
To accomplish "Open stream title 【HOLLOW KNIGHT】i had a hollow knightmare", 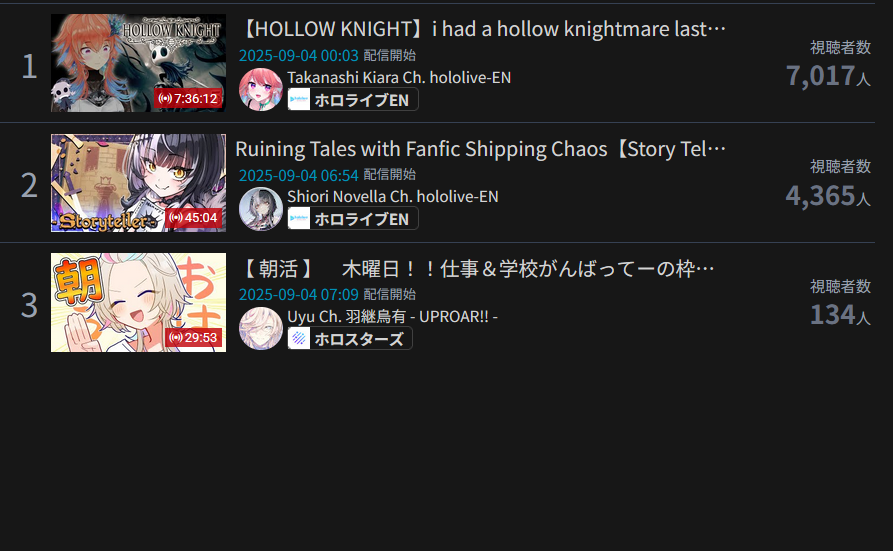I will click(482, 29).
